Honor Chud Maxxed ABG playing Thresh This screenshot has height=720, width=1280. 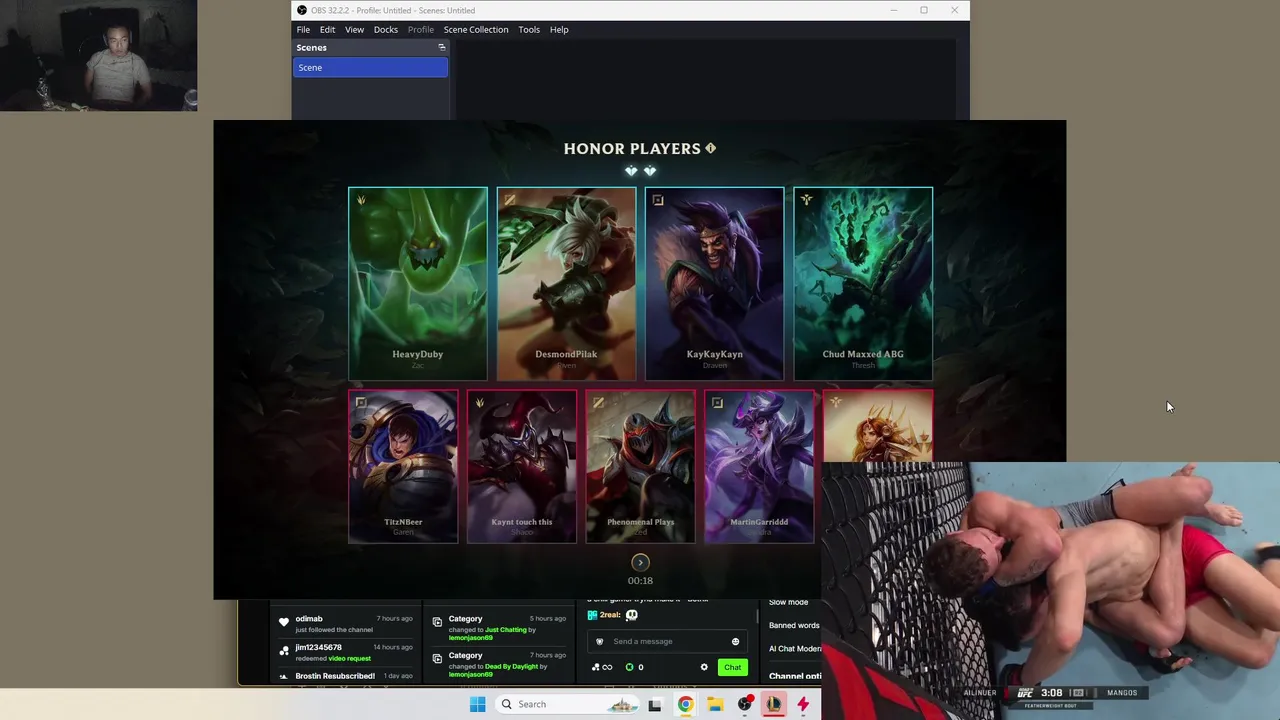tap(863, 284)
